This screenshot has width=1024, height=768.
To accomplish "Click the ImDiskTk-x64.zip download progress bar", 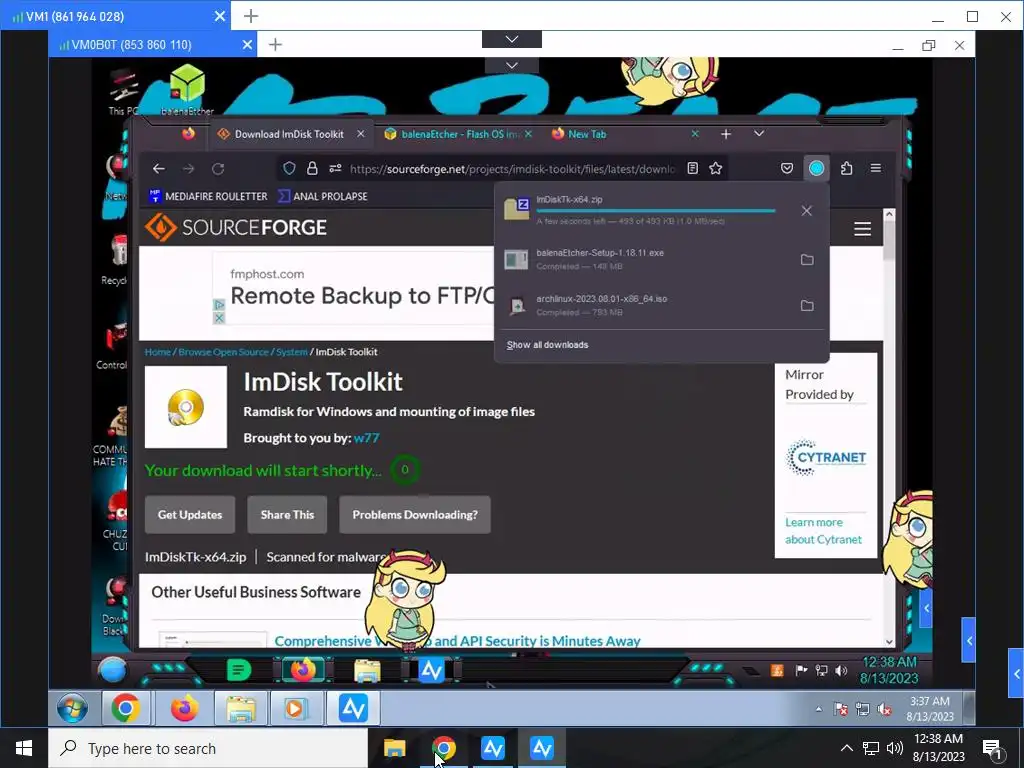I will pyautogui.click(x=656, y=211).
